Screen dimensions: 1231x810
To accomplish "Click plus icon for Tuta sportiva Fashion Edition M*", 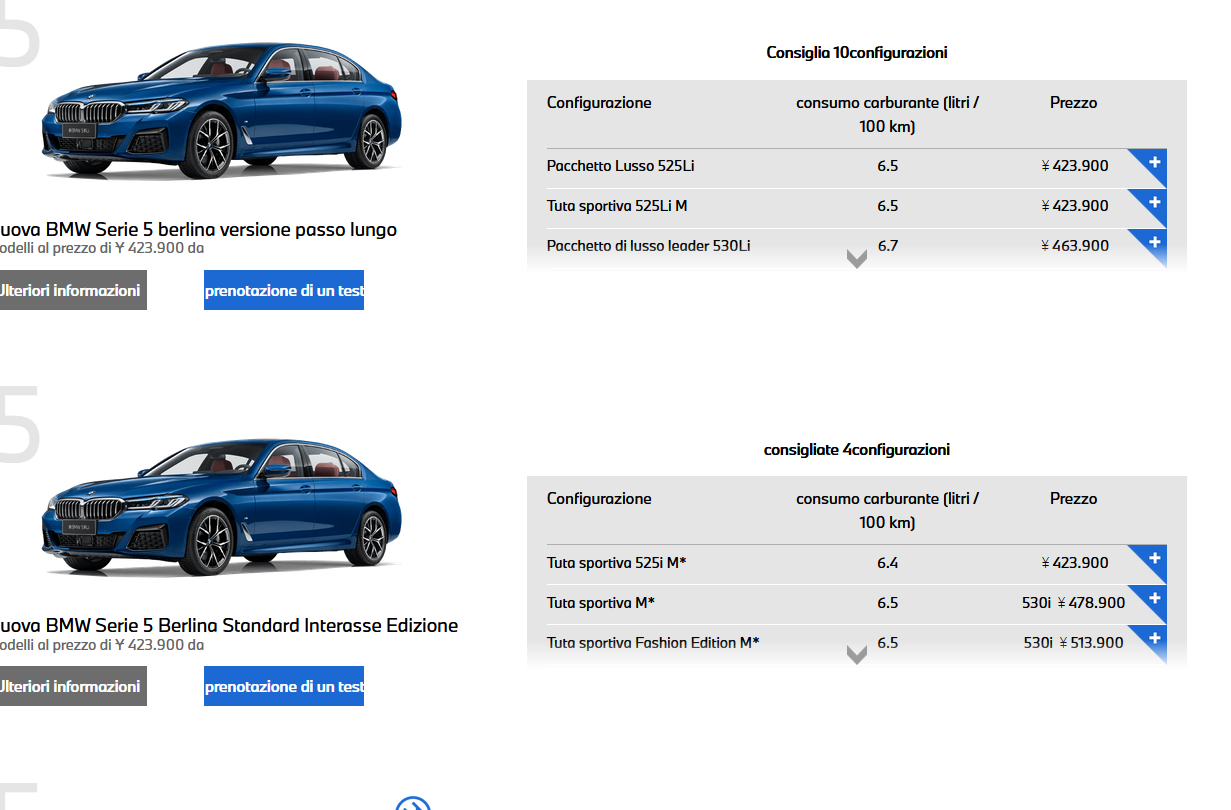I will click(1153, 638).
